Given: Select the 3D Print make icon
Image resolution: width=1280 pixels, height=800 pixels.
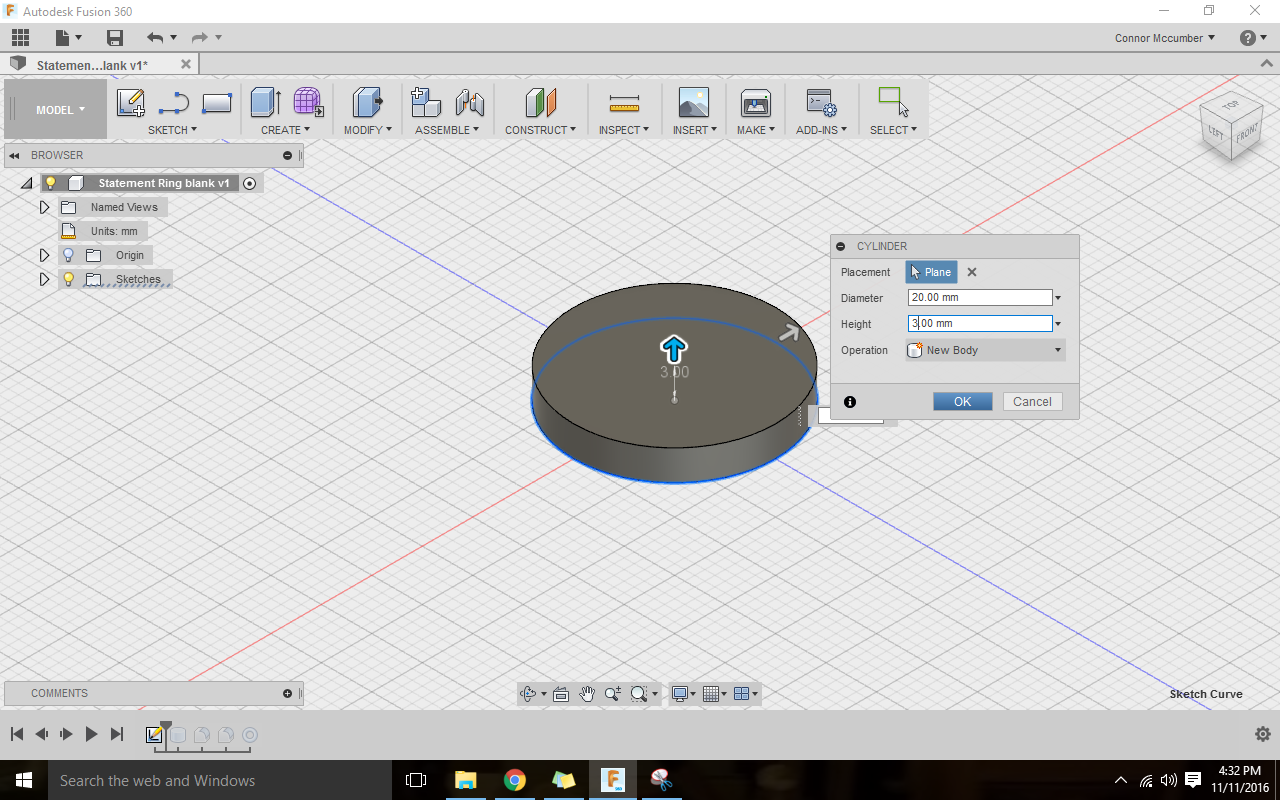Looking at the screenshot, I should click(755, 102).
